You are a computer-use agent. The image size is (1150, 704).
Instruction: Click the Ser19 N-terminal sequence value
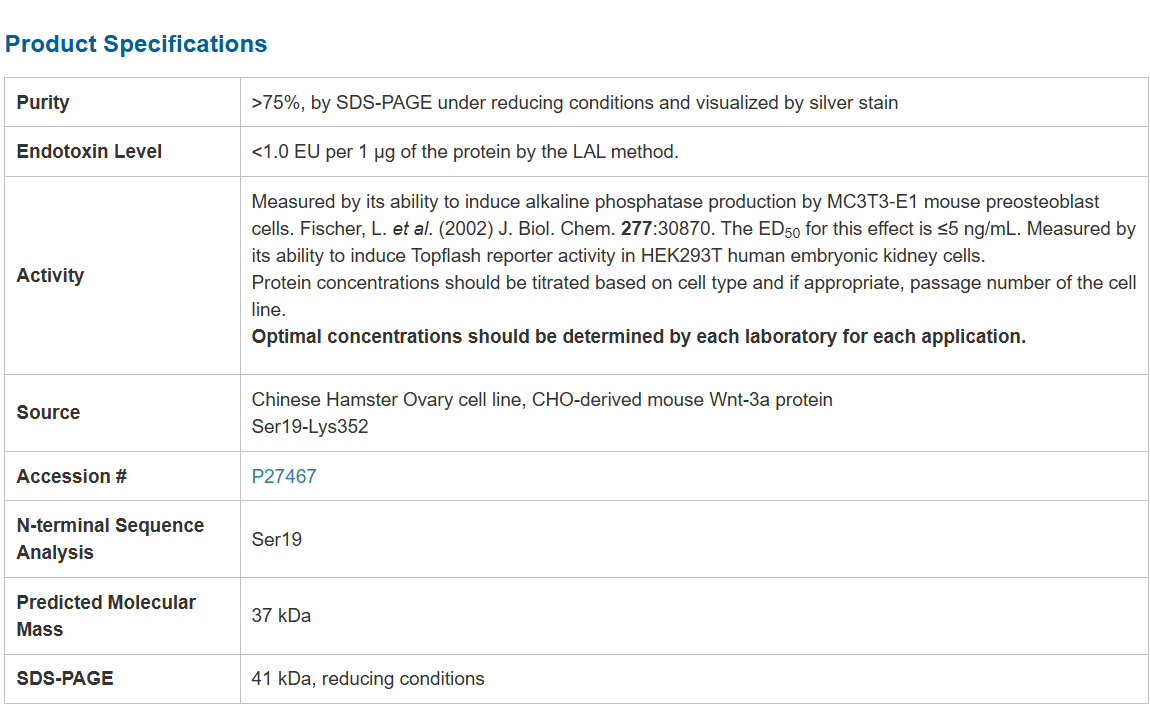277,539
